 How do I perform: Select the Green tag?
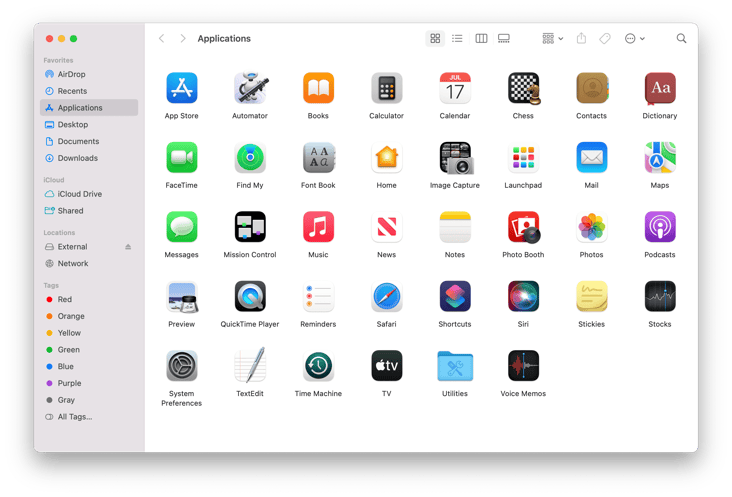89,350
